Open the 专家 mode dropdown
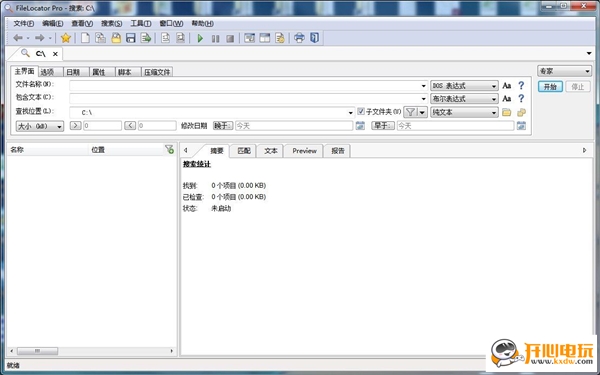Viewport: 600px width, 375px height. click(564, 72)
